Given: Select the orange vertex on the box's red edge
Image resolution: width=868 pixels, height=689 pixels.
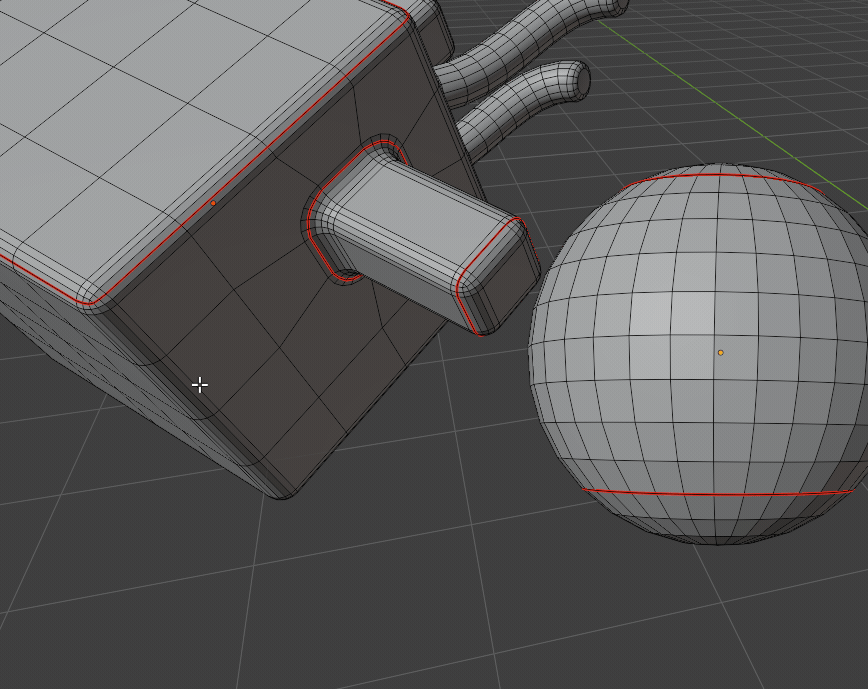Looking at the screenshot, I should pyautogui.click(x=213, y=203).
